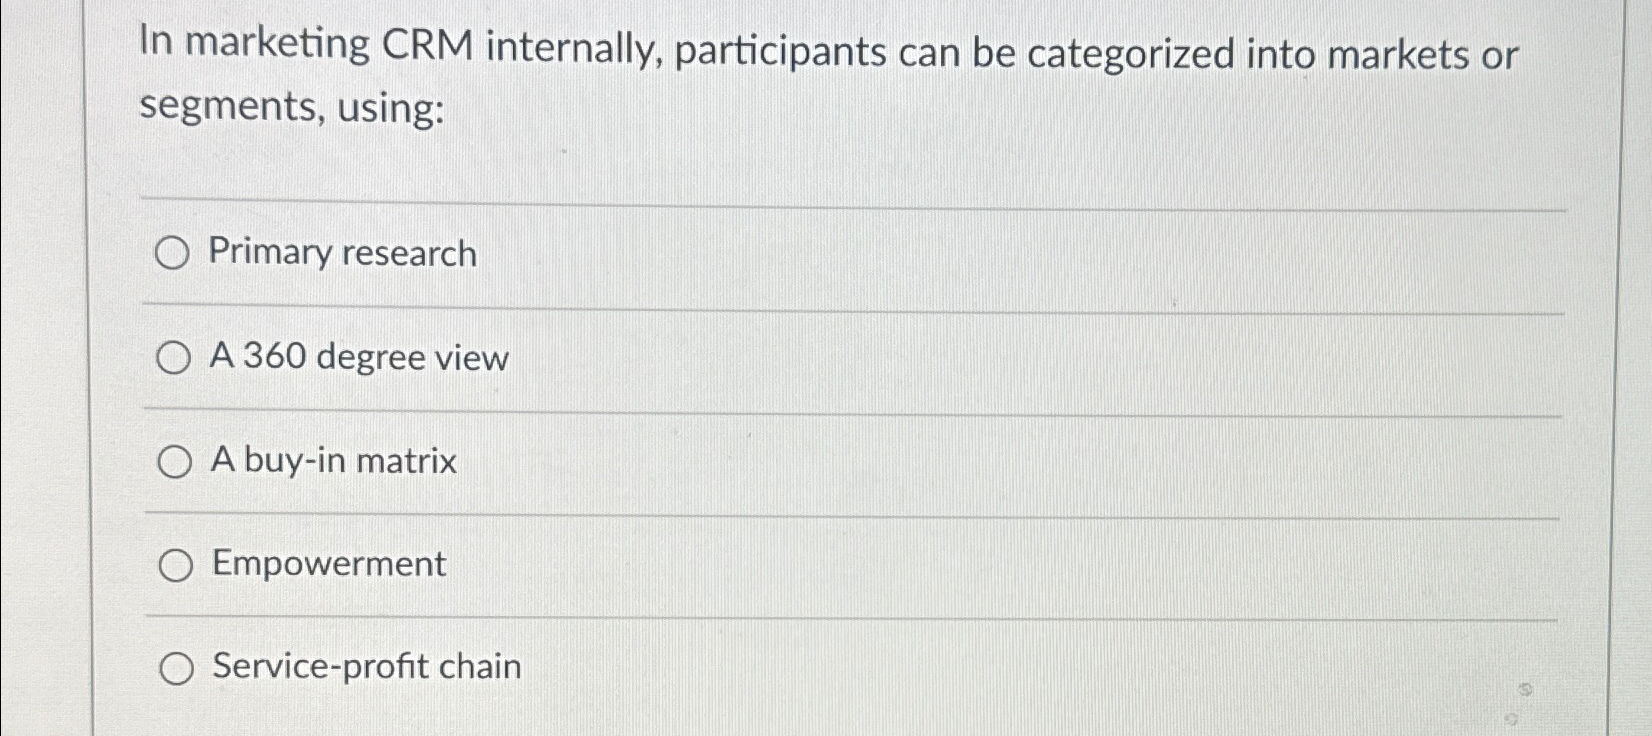Select the radio button for Empowerment
Screen dimensions: 1652x736
tap(175, 565)
